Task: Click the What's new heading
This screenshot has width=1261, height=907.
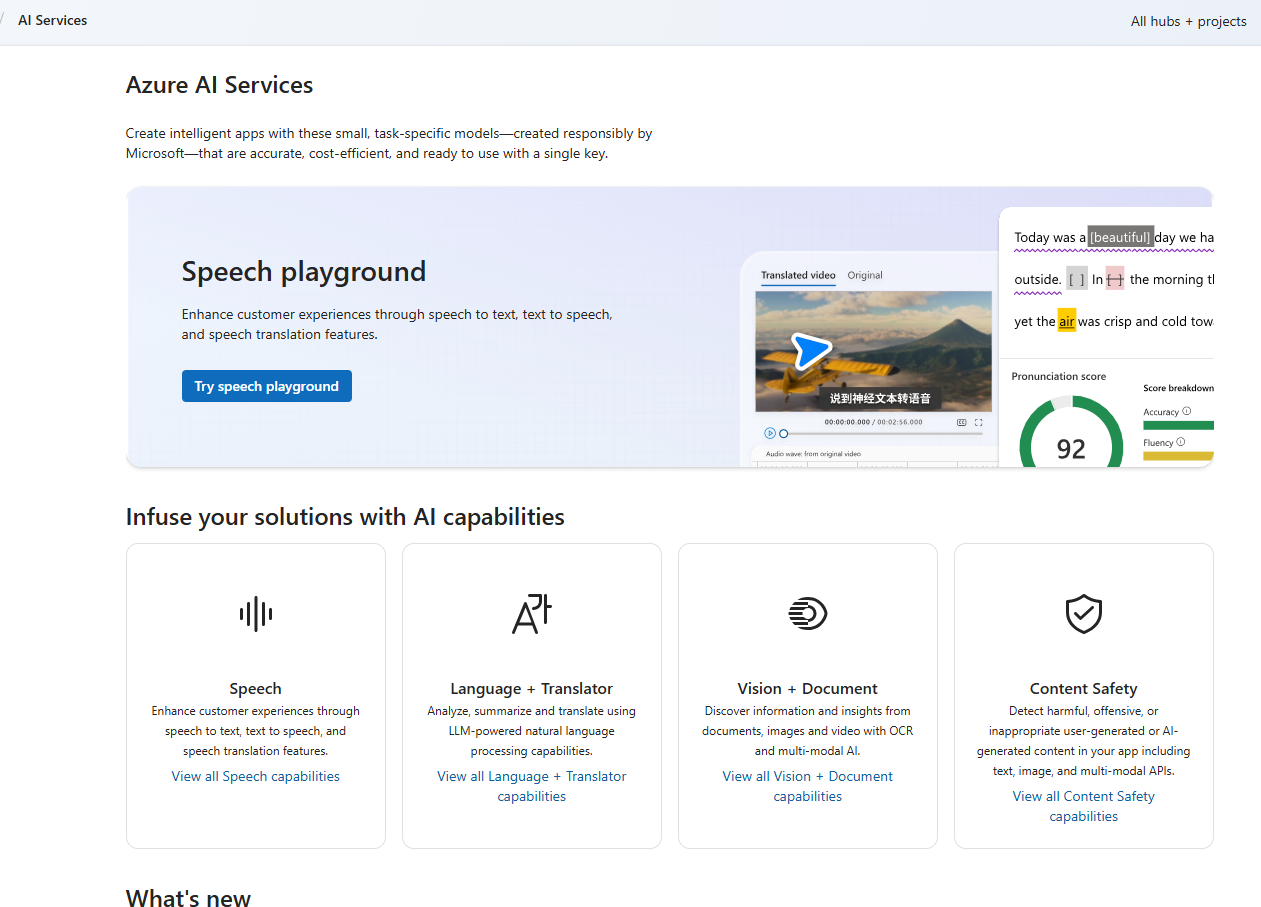Action: tap(188, 898)
